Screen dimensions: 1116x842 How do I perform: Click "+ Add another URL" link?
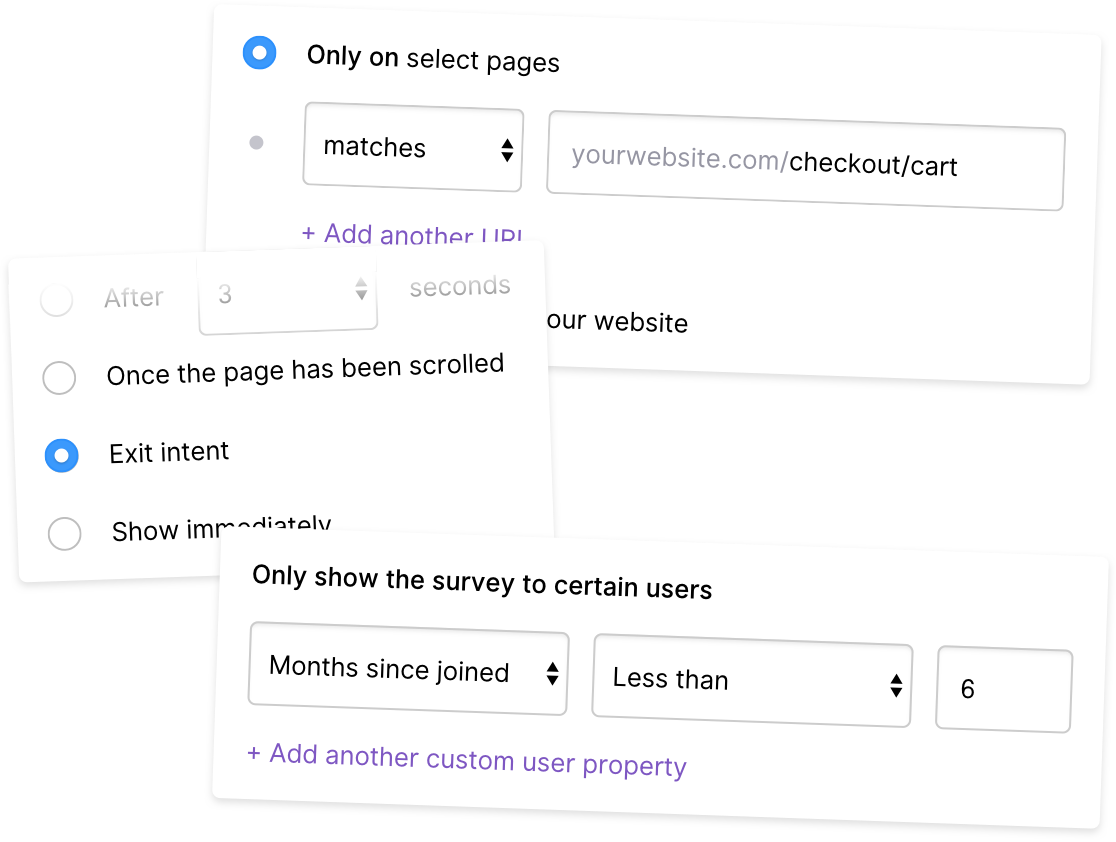point(411,235)
